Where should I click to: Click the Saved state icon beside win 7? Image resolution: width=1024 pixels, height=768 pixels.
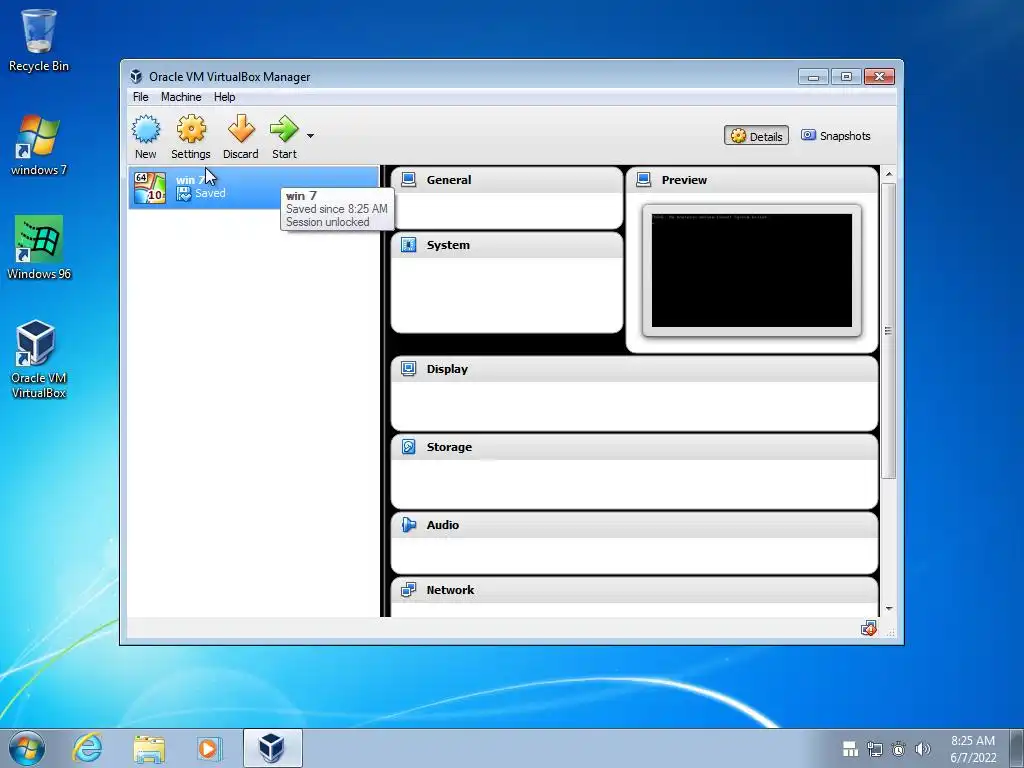tap(184, 194)
